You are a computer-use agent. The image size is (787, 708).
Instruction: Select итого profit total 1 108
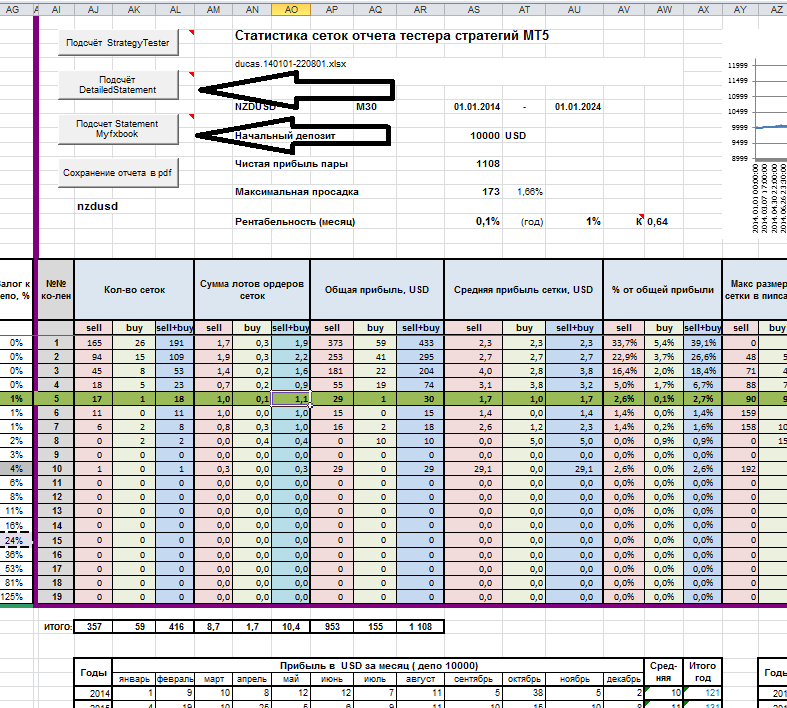point(421,627)
